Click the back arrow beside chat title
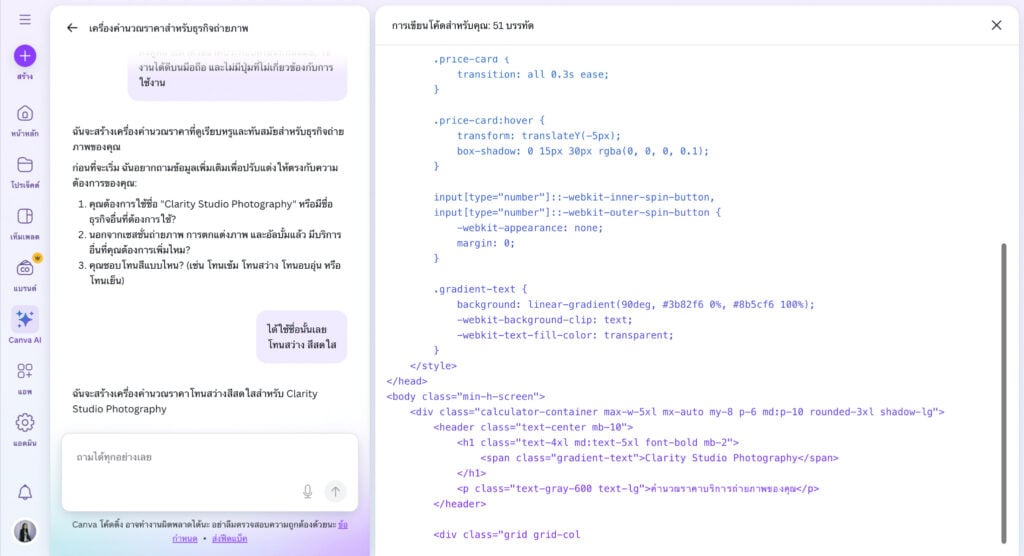 tap(72, 28)
